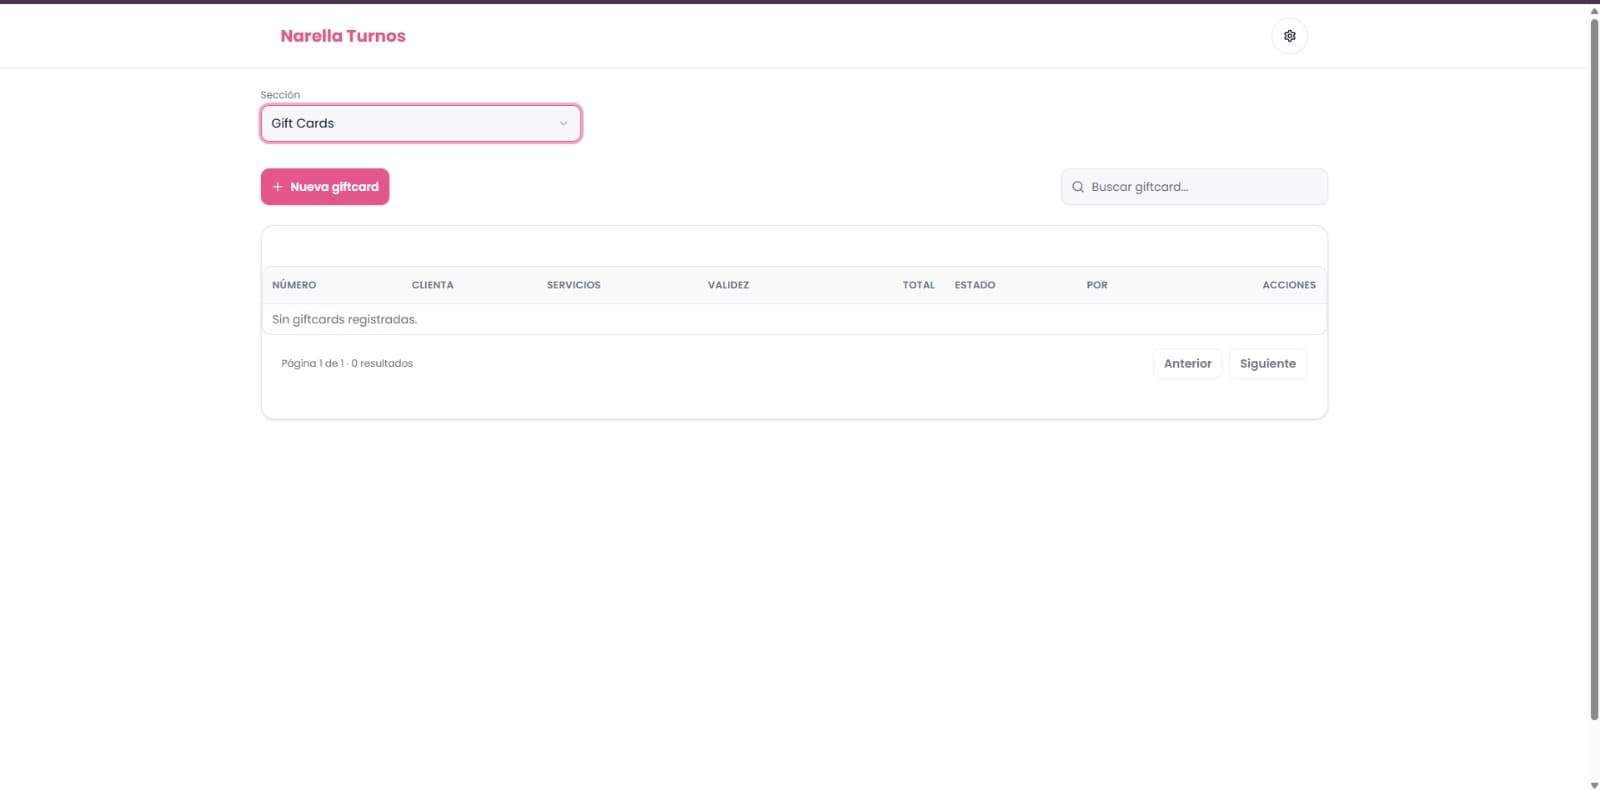Click the ESTADO column header
The image size is (1600, 791).
click(974, 285)
